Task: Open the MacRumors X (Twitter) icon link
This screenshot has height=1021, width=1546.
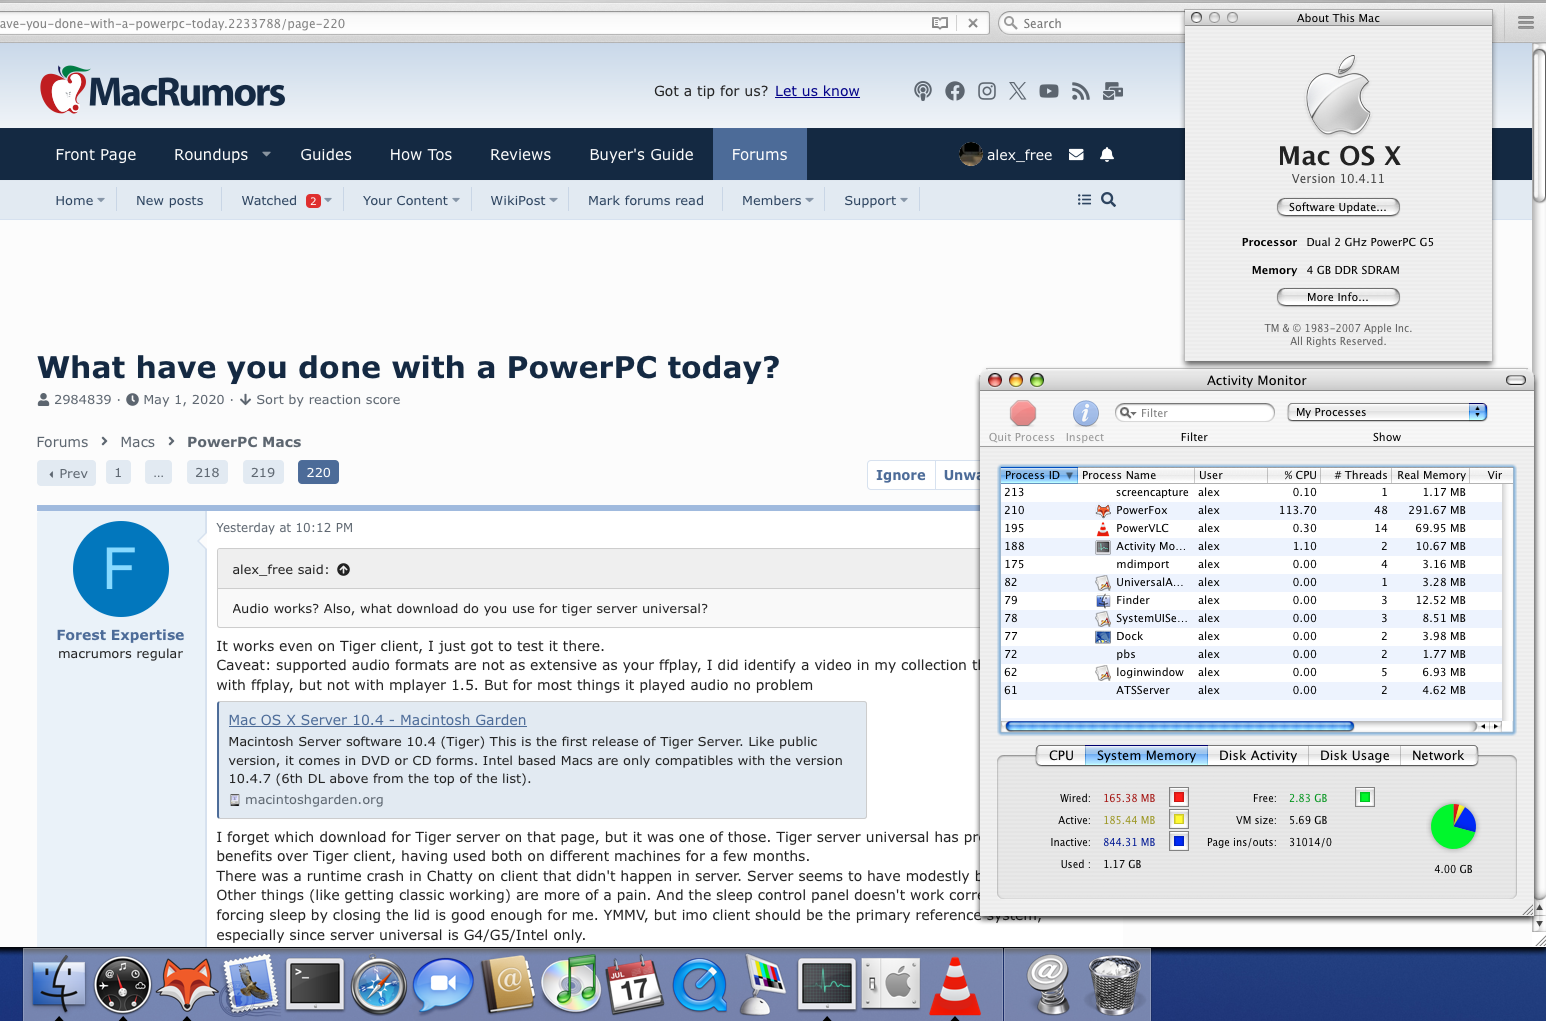Action: [1018, 91]
